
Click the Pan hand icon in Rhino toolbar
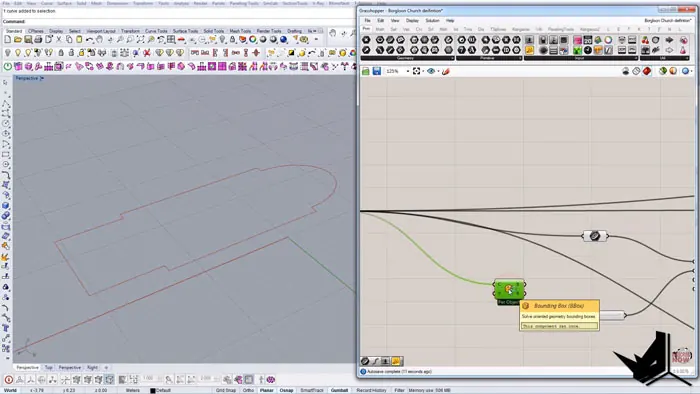pos(100,40)
